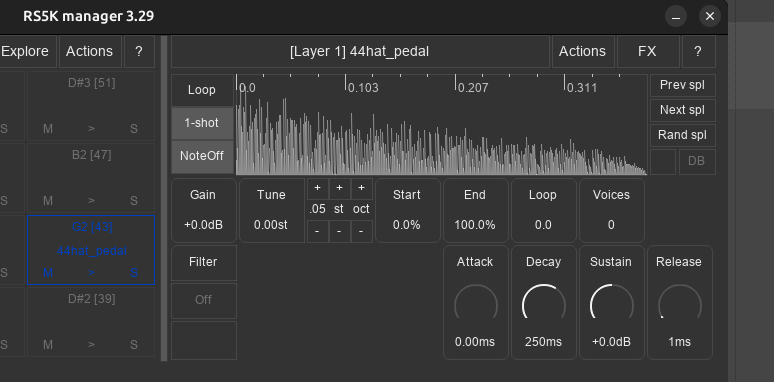The height and width of the screenshot is (382, 774).
Task: Open the left panel help question mark
Action: (x=139, y=51)
